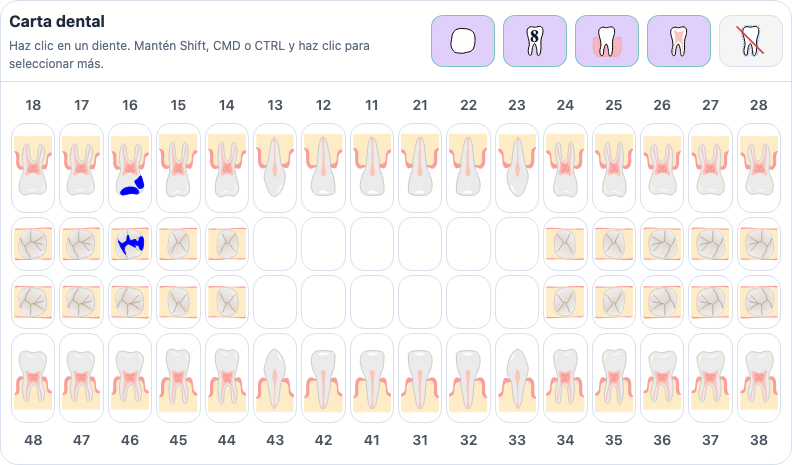Toggle the tooth pulp display button
This screenshot has height=465, width=792.
679,41
